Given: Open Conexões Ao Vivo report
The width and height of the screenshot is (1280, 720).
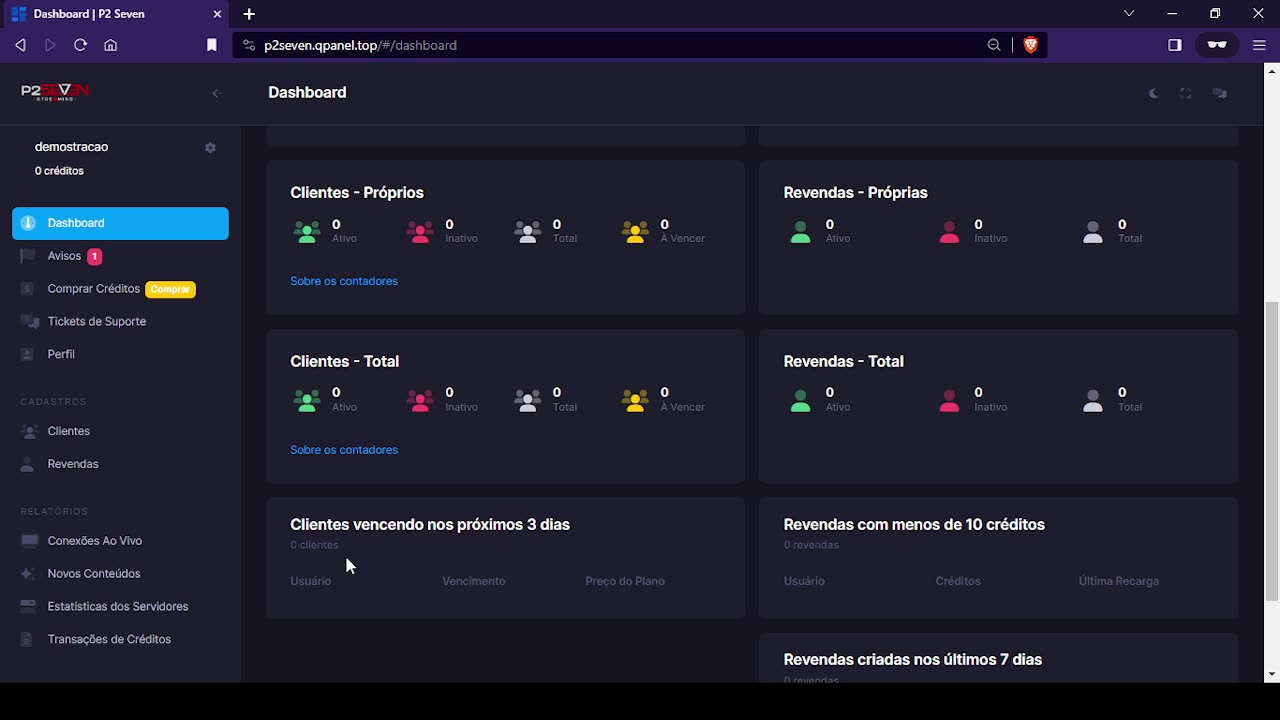Looking at the screenshot, I should tap(95, 541).
